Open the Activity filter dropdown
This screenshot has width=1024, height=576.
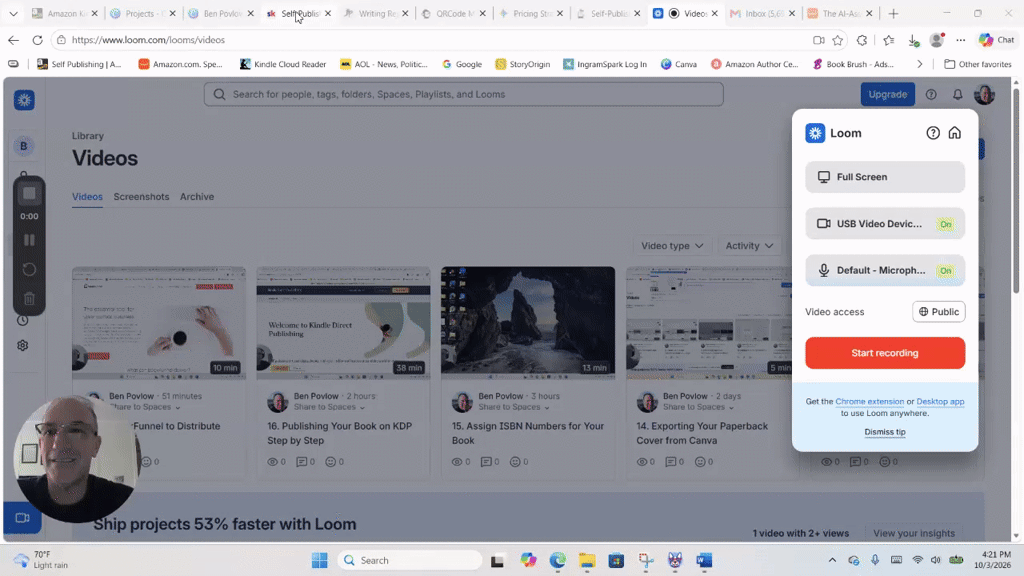pyautogui.click(x=750, y=246)
